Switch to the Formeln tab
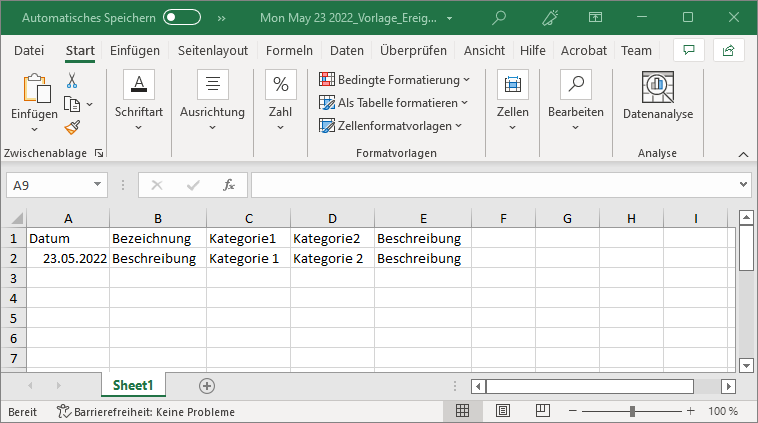Viewport: 758px width, 423px height. pyautogui.click(x=289, y=50)
